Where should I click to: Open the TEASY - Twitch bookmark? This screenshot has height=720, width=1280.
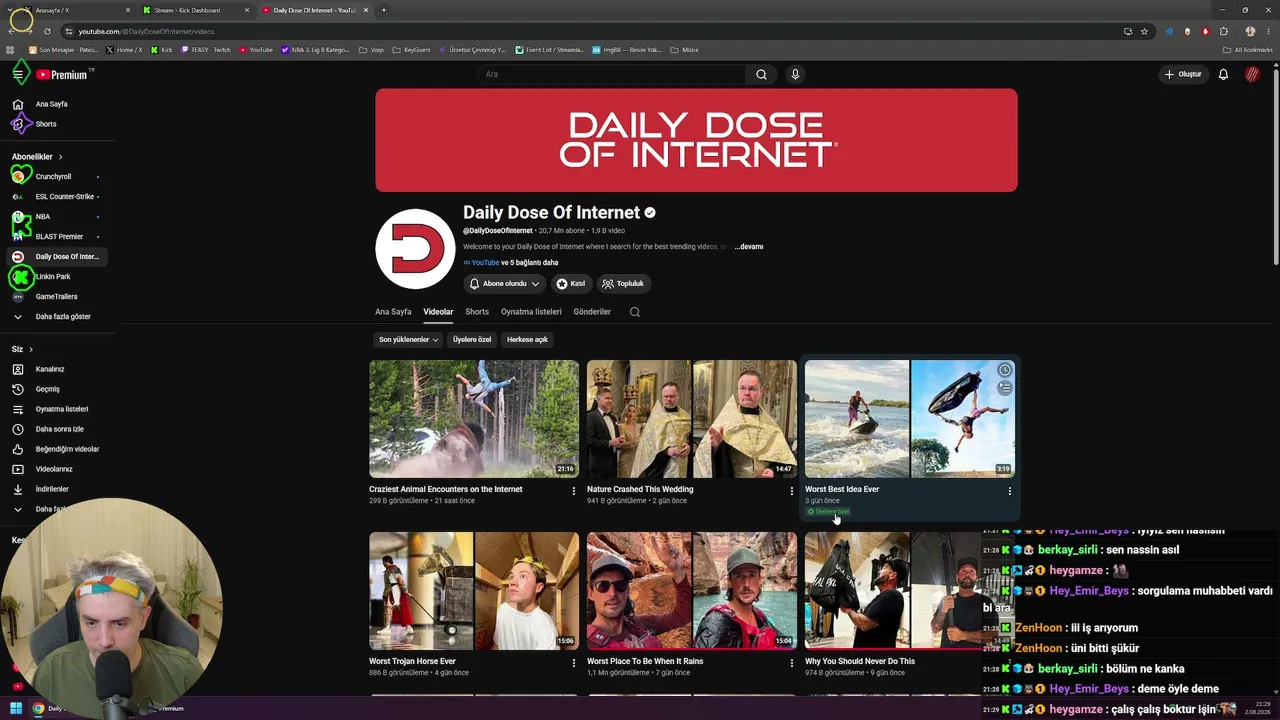pyautogui.click(x=206, y=50)
